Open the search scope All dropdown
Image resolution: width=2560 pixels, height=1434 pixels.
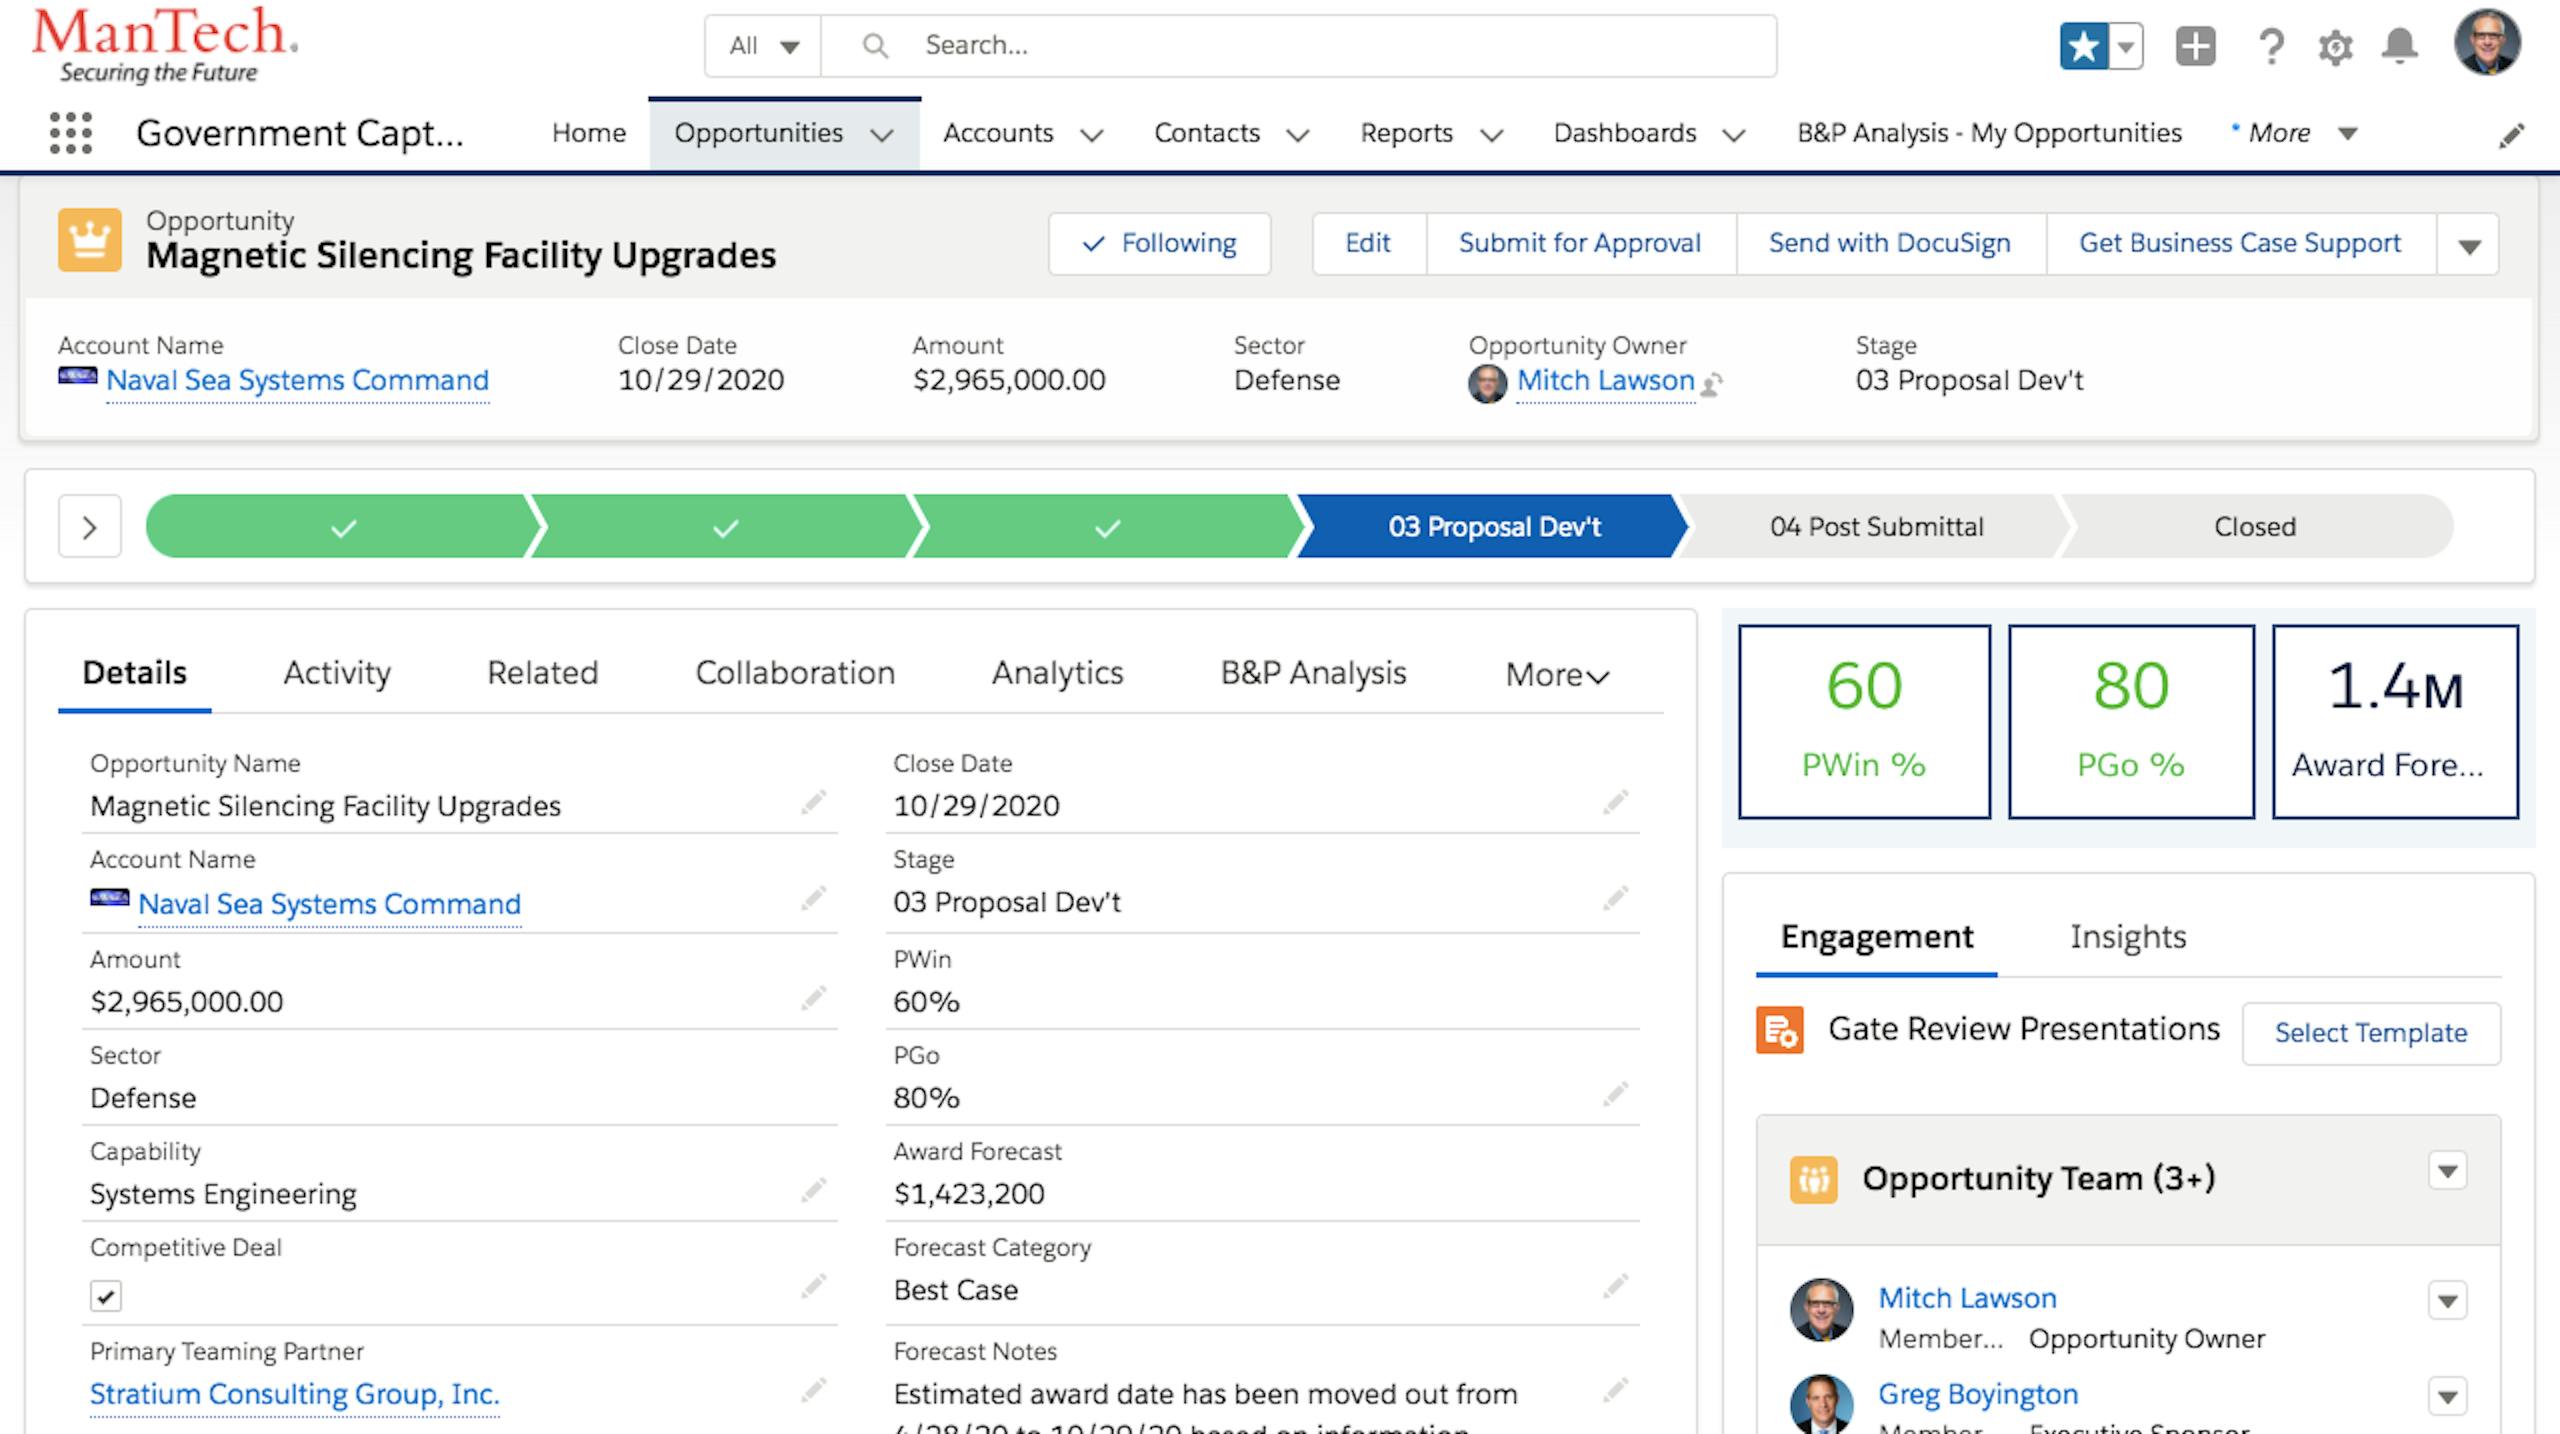pos(763,46)
